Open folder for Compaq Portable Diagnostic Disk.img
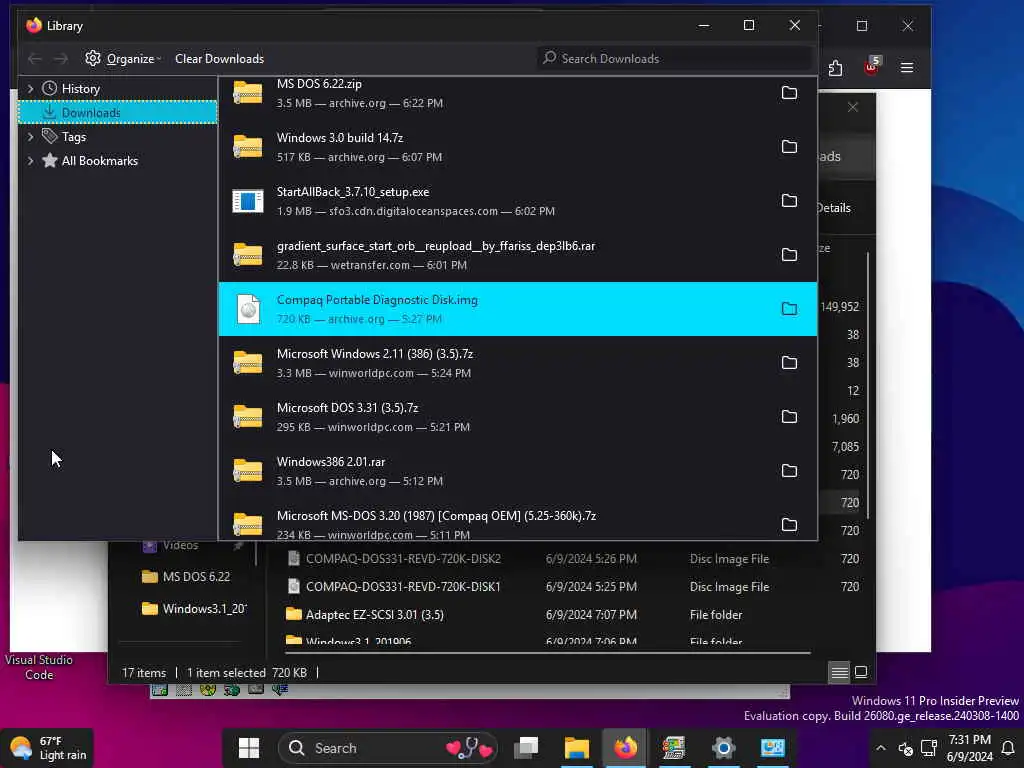Screen dimensions: 1024x768 click(789, 308)
